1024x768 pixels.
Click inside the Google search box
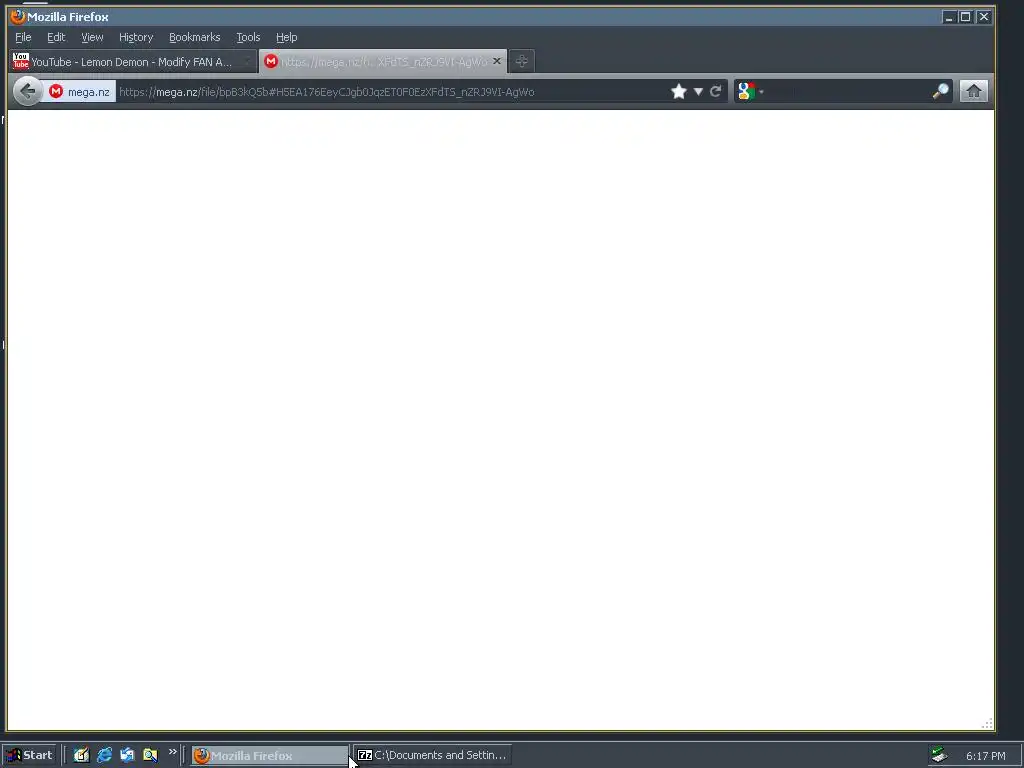pyautogui.click(x=848, y=91)
